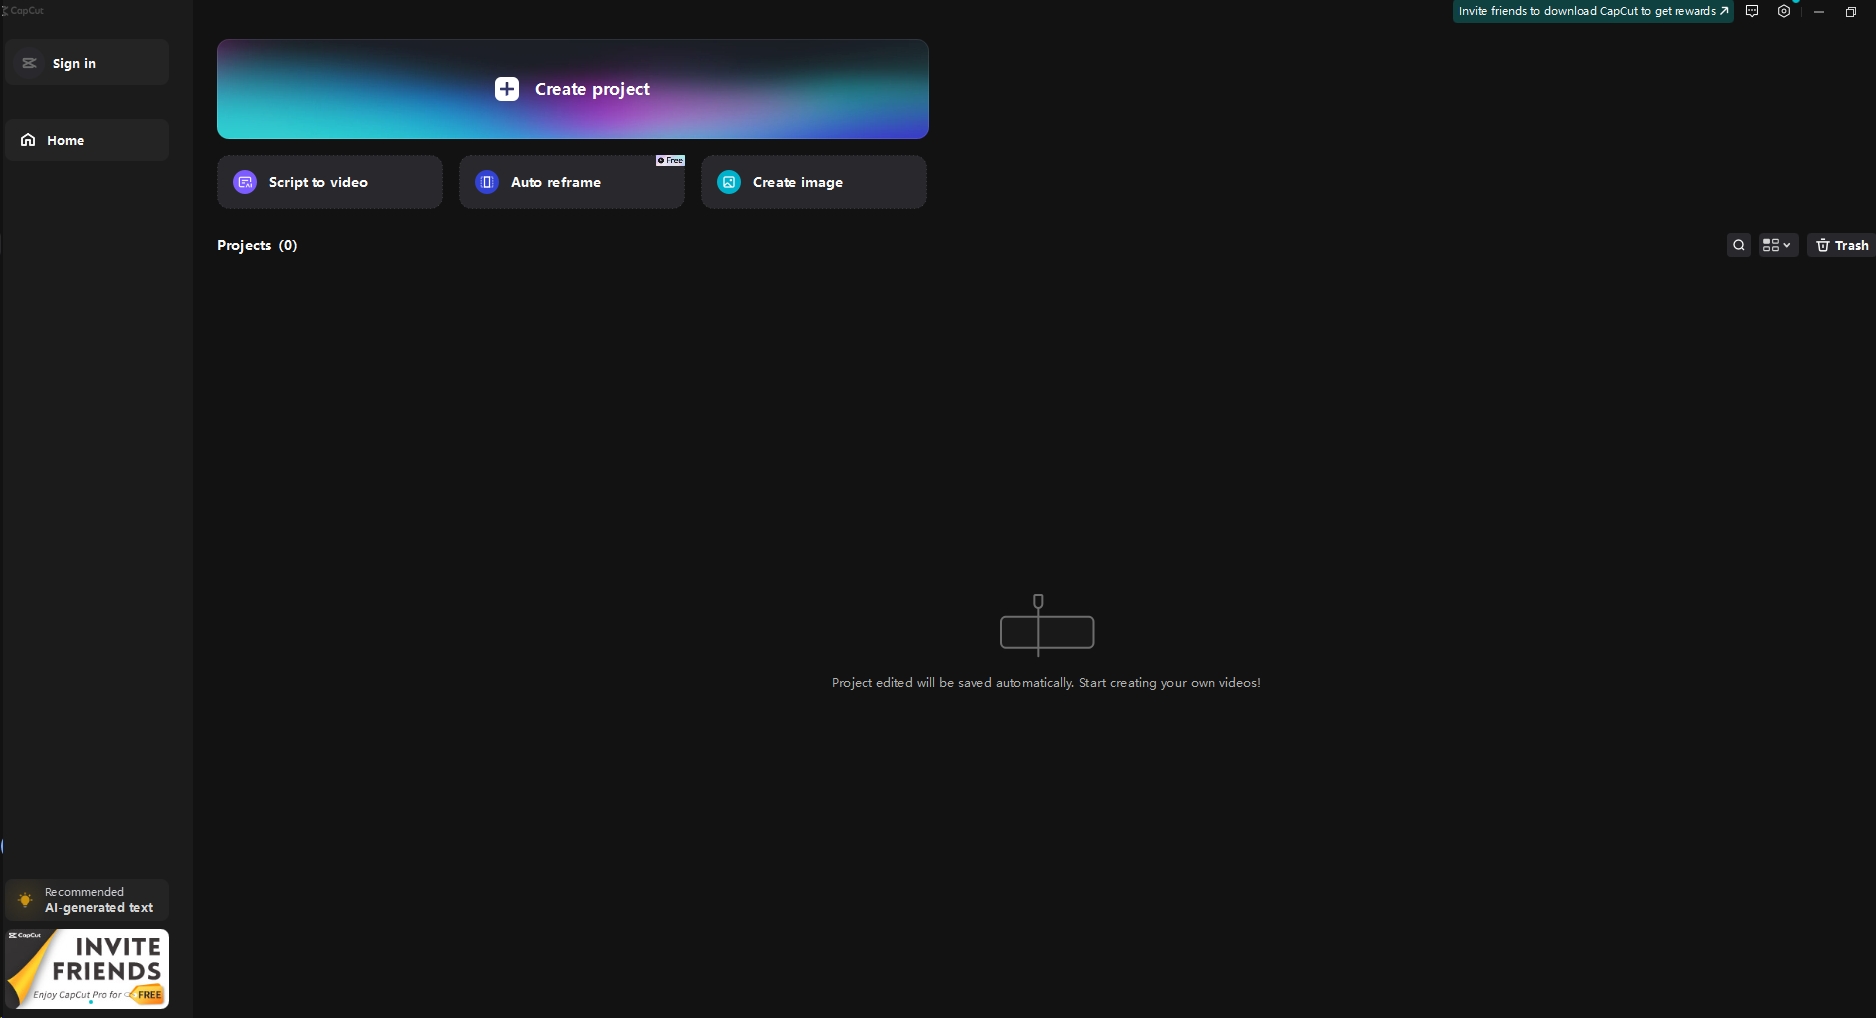Screen dimensions: 1876x1018
Task: Open the feedback chat bubble icon
Action: (x=1752, y=11)
